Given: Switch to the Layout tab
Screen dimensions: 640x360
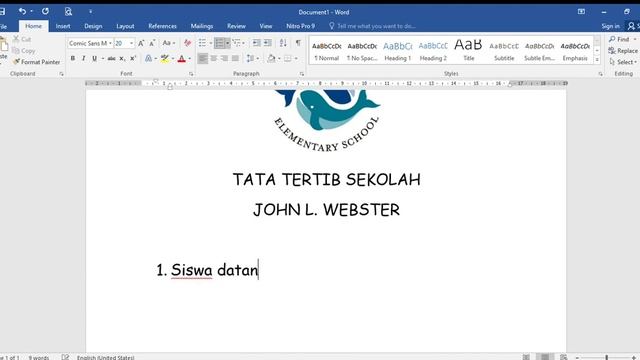Looking at the screenshot, I should (x=125, y=26).
